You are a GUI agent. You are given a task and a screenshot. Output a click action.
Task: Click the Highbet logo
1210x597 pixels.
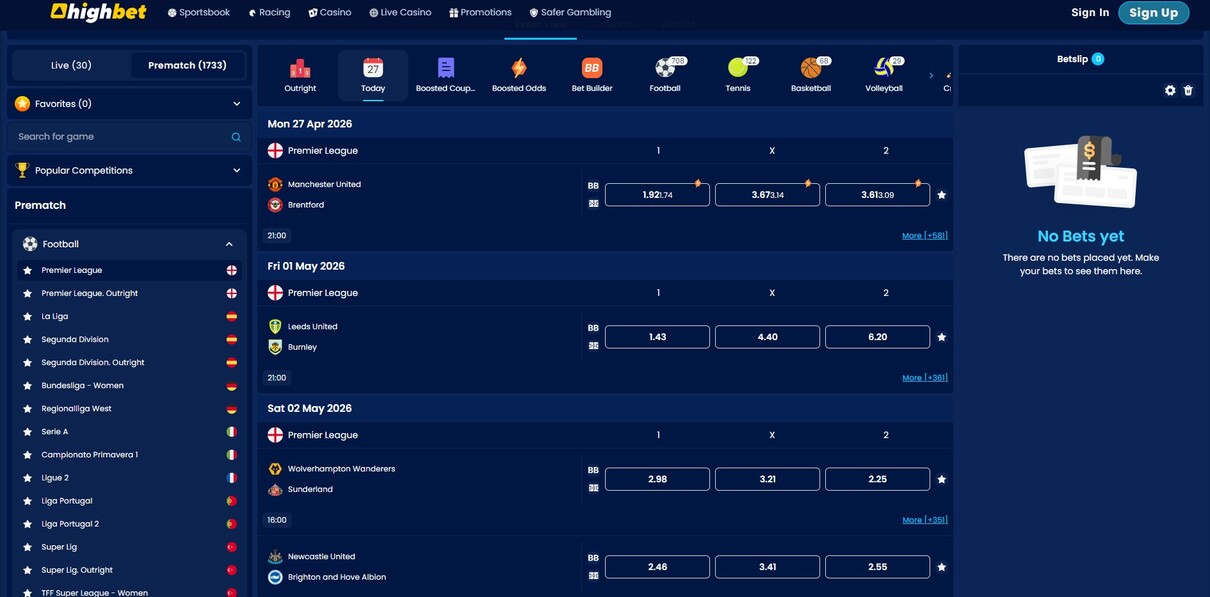99,12
